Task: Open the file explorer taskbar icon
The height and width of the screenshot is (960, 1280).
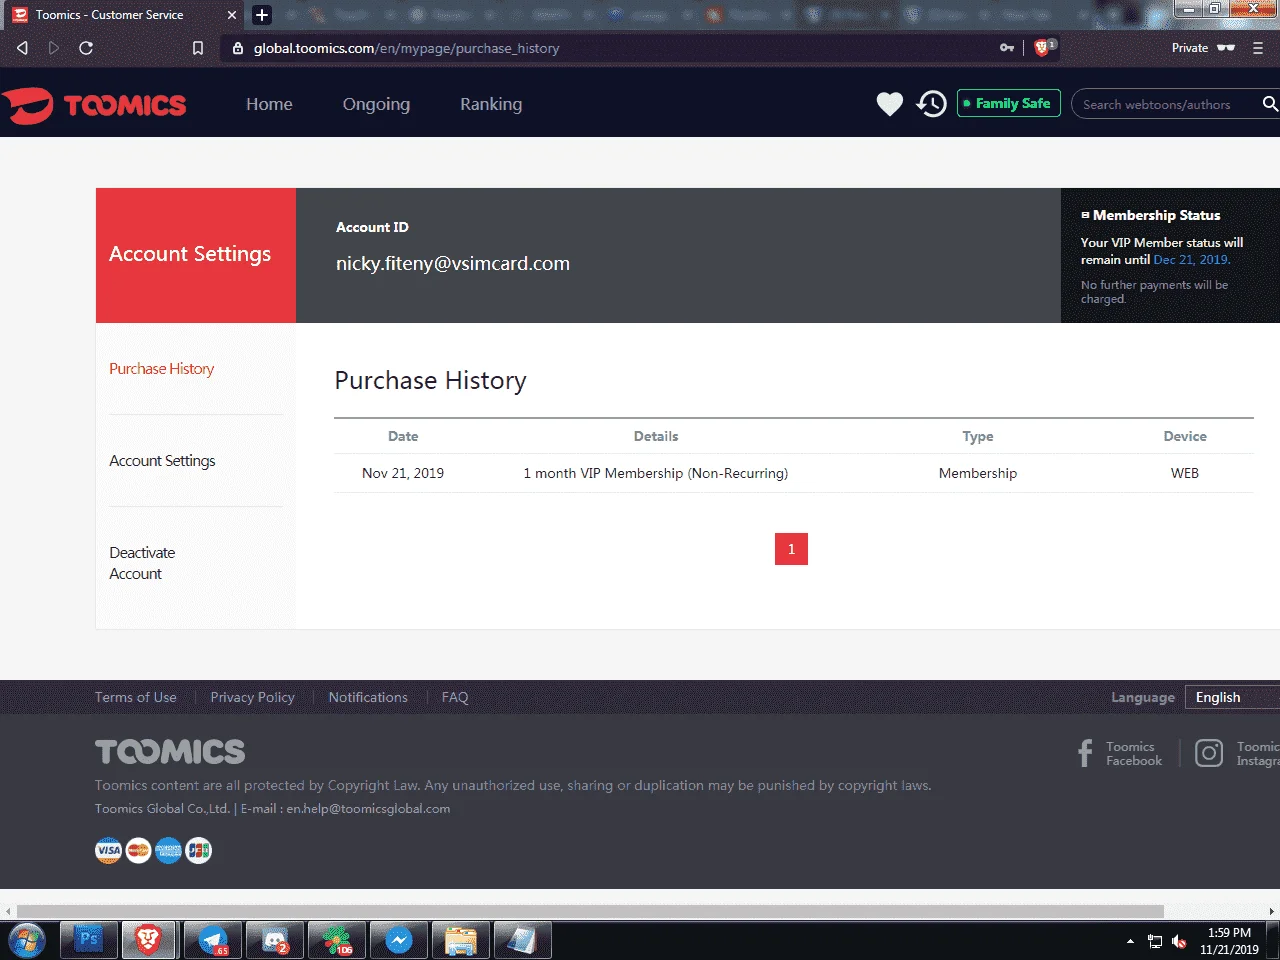Action: pyautogui.click(x=461, y=940)
